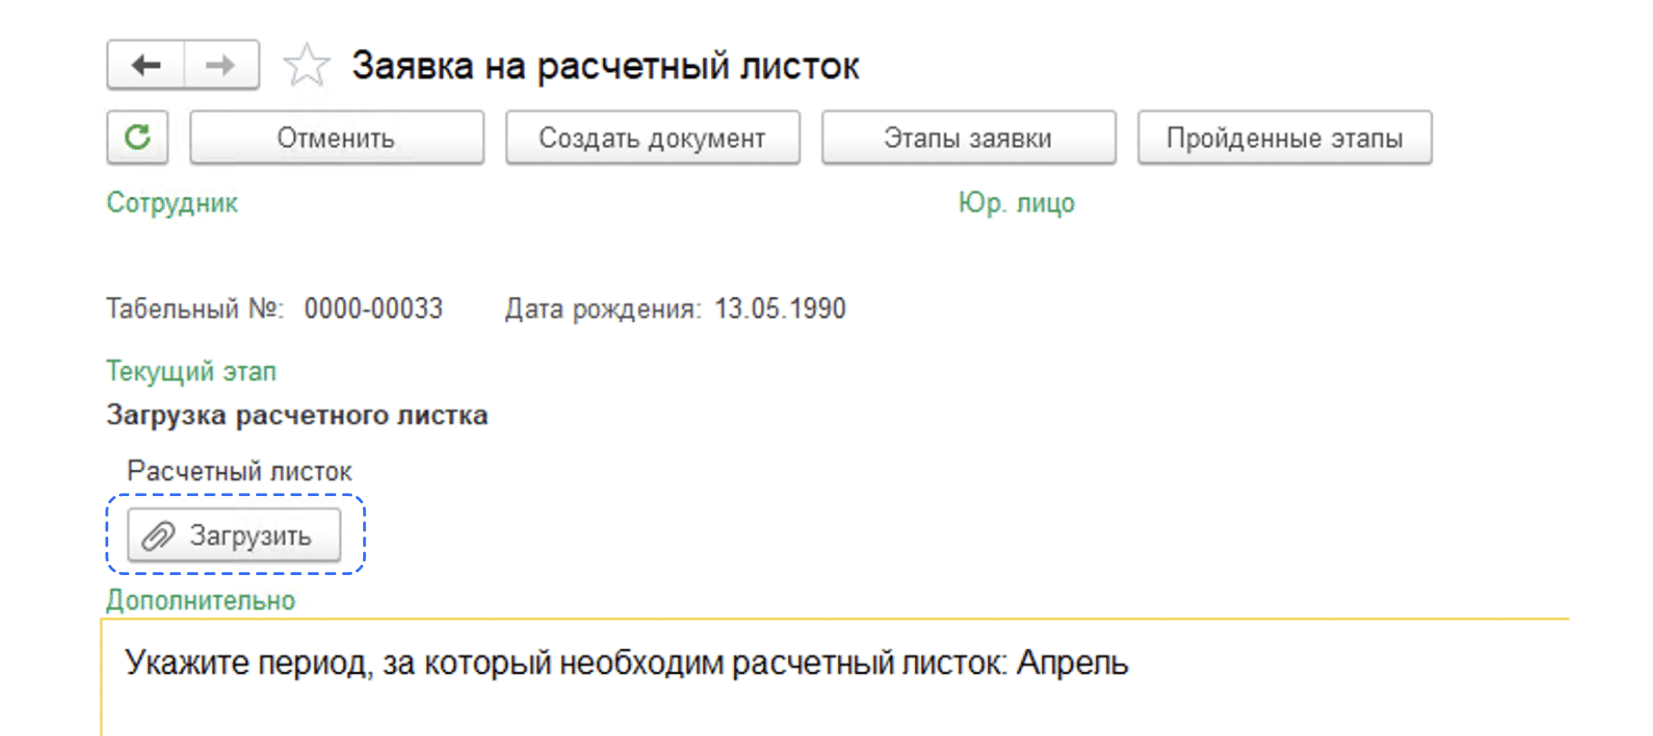Add form to favorites with star icon

click(x=306, y=66)
